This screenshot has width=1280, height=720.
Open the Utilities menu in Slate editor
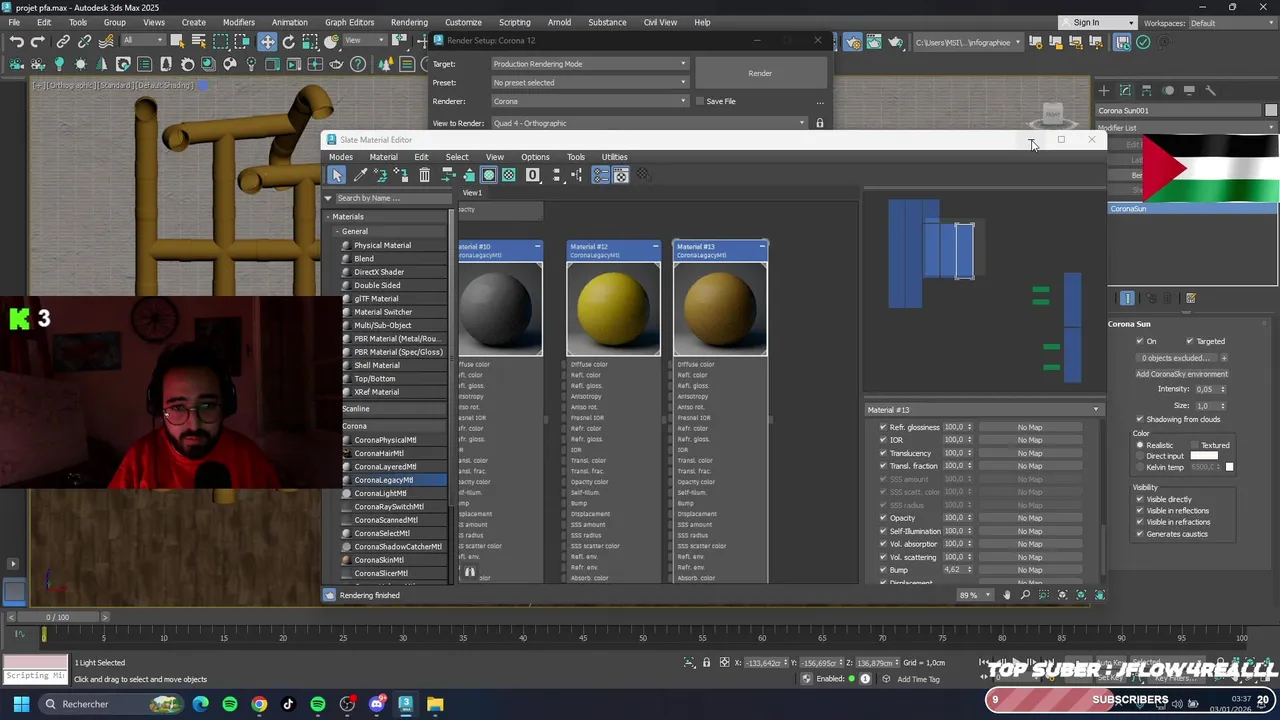click(x=614, y=157)
